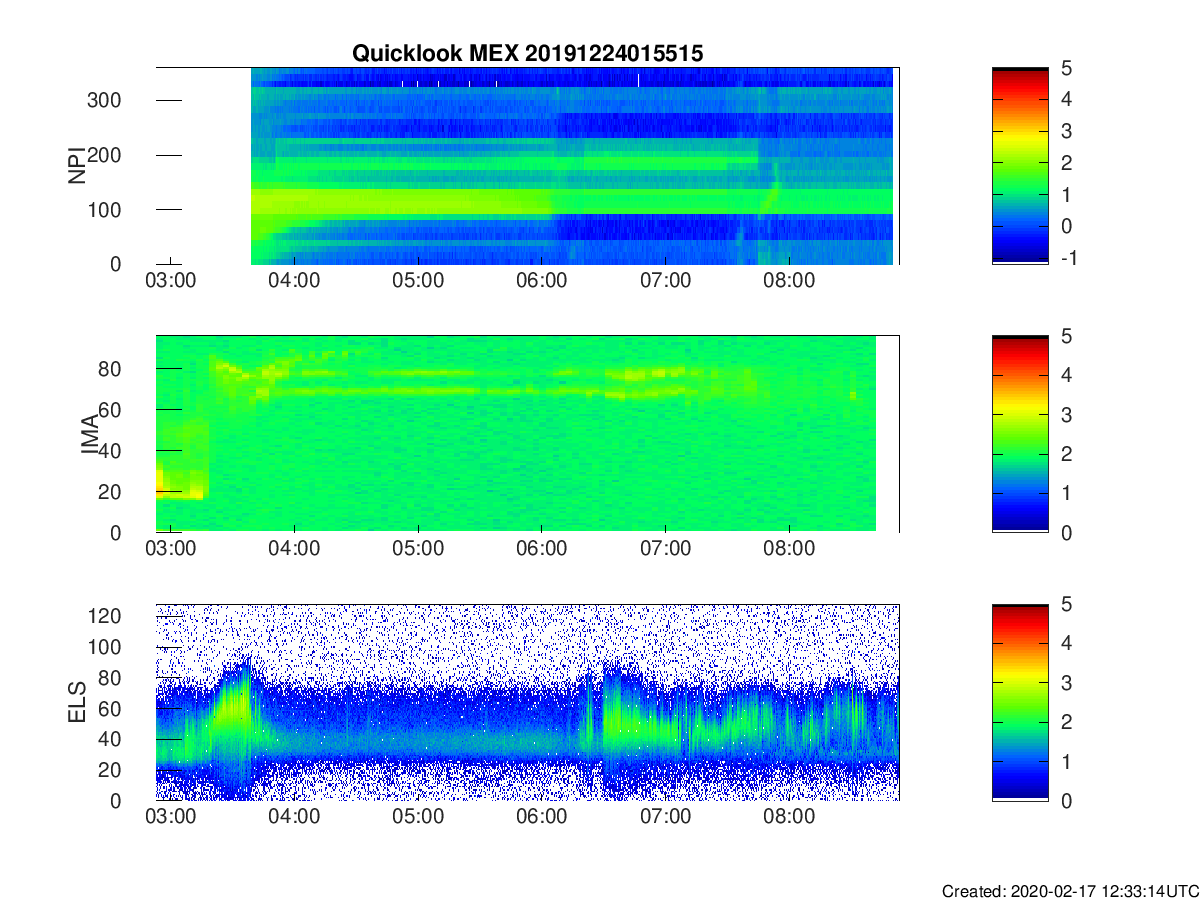The image size is (1200, 900).
Task: Click the '04:00' tick under the ELS plot
Action: coord(294,817)
